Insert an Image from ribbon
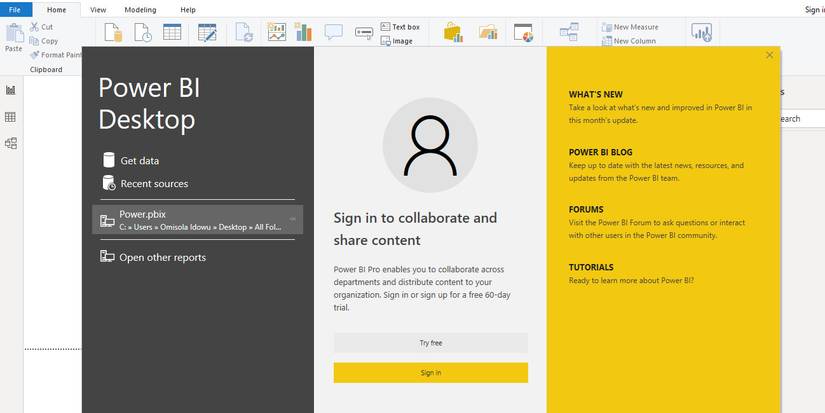The height and width of the screenshot is (413, 825). click(397, 41)
